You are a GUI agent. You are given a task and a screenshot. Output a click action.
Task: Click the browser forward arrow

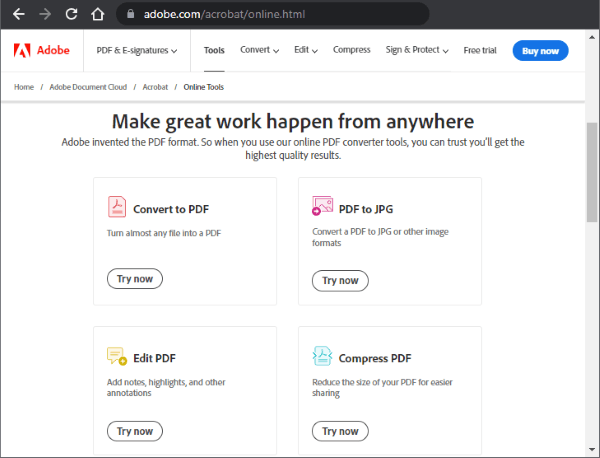click(x=45, y=14)
